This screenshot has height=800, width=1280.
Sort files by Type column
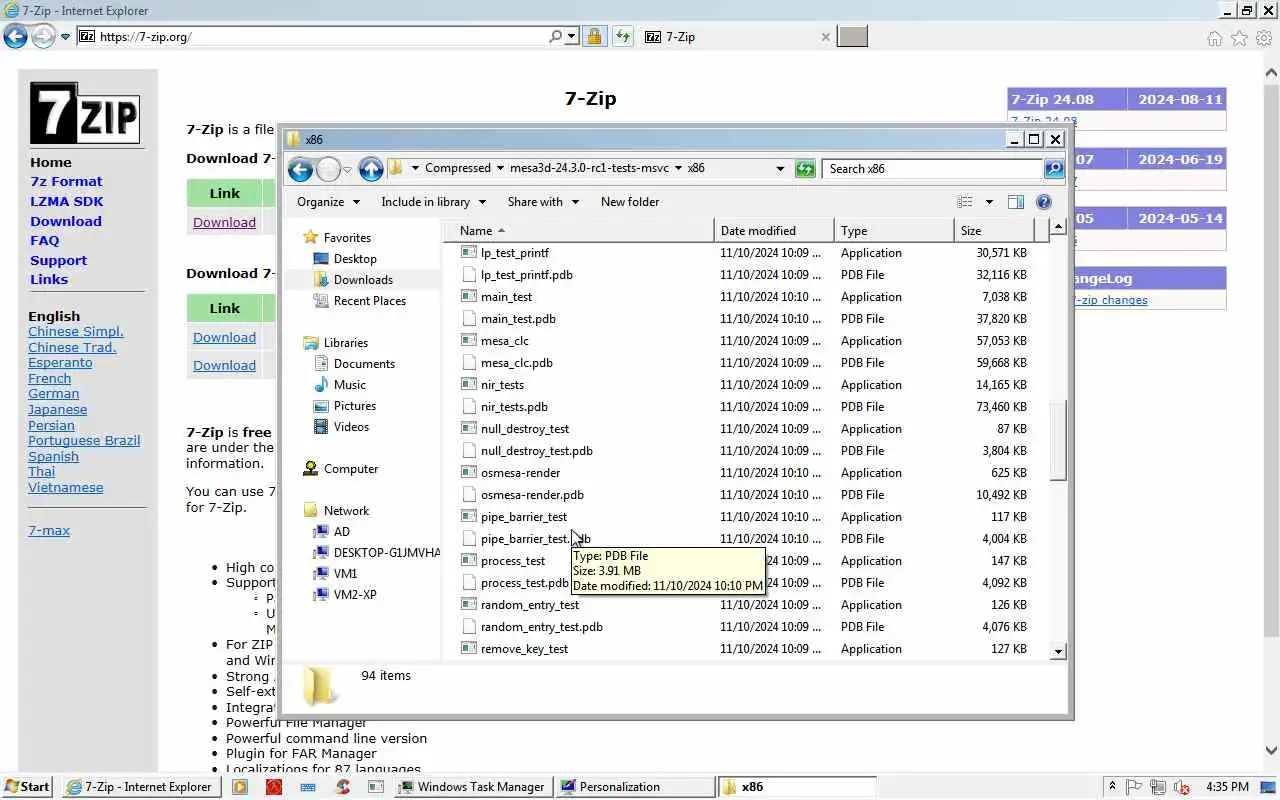click(x=894, y=230)
